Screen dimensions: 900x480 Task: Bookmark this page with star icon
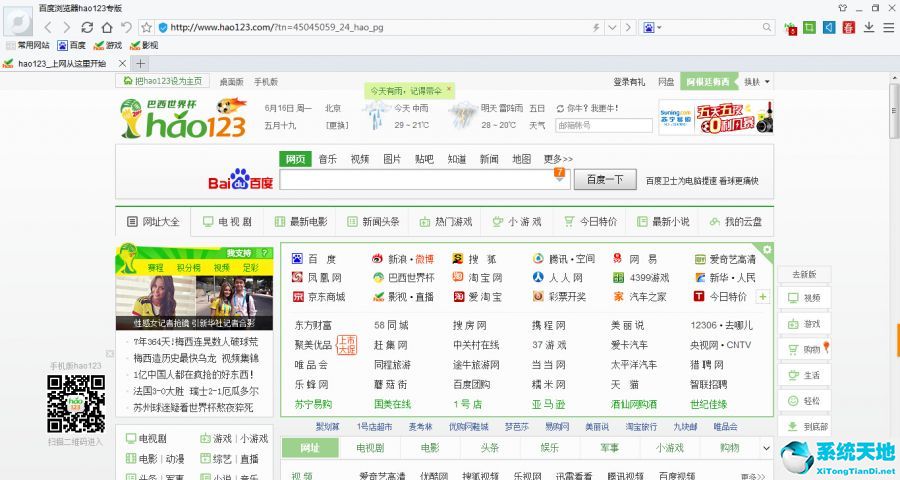(x=147, y=27)
